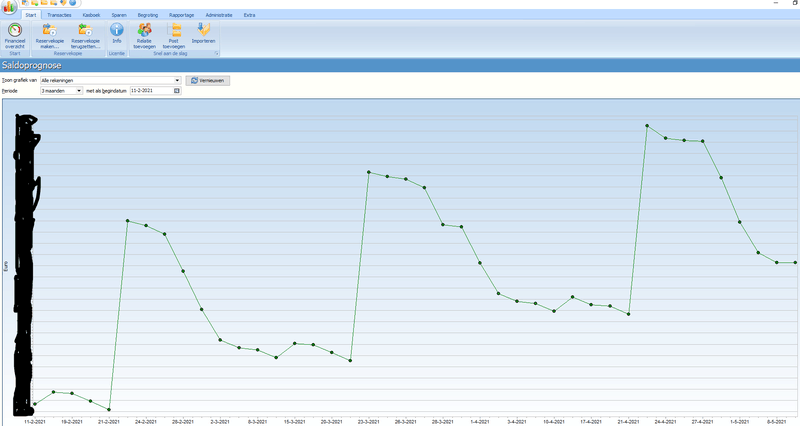
Task: Click the first data point at 11-2-2021
Action: (x=35, y=404)
